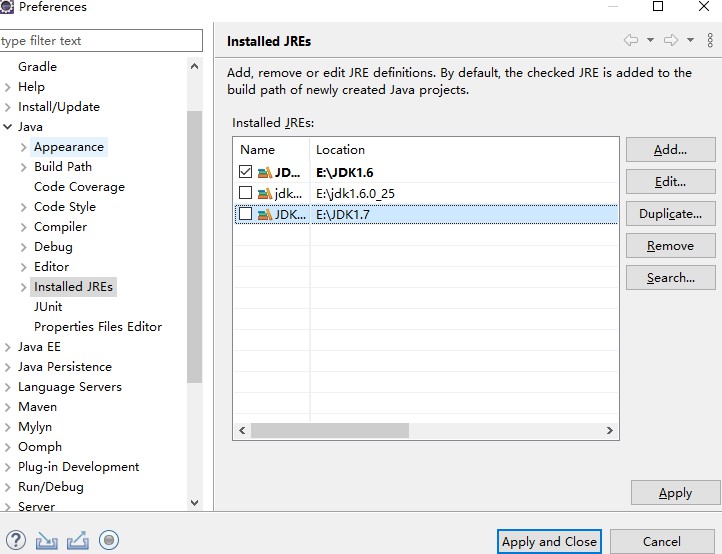Viewport: 722px width, 554px height.
Task: Expand the Appearance node arrow
Action: pyautogui.click(x=23, y=147)
